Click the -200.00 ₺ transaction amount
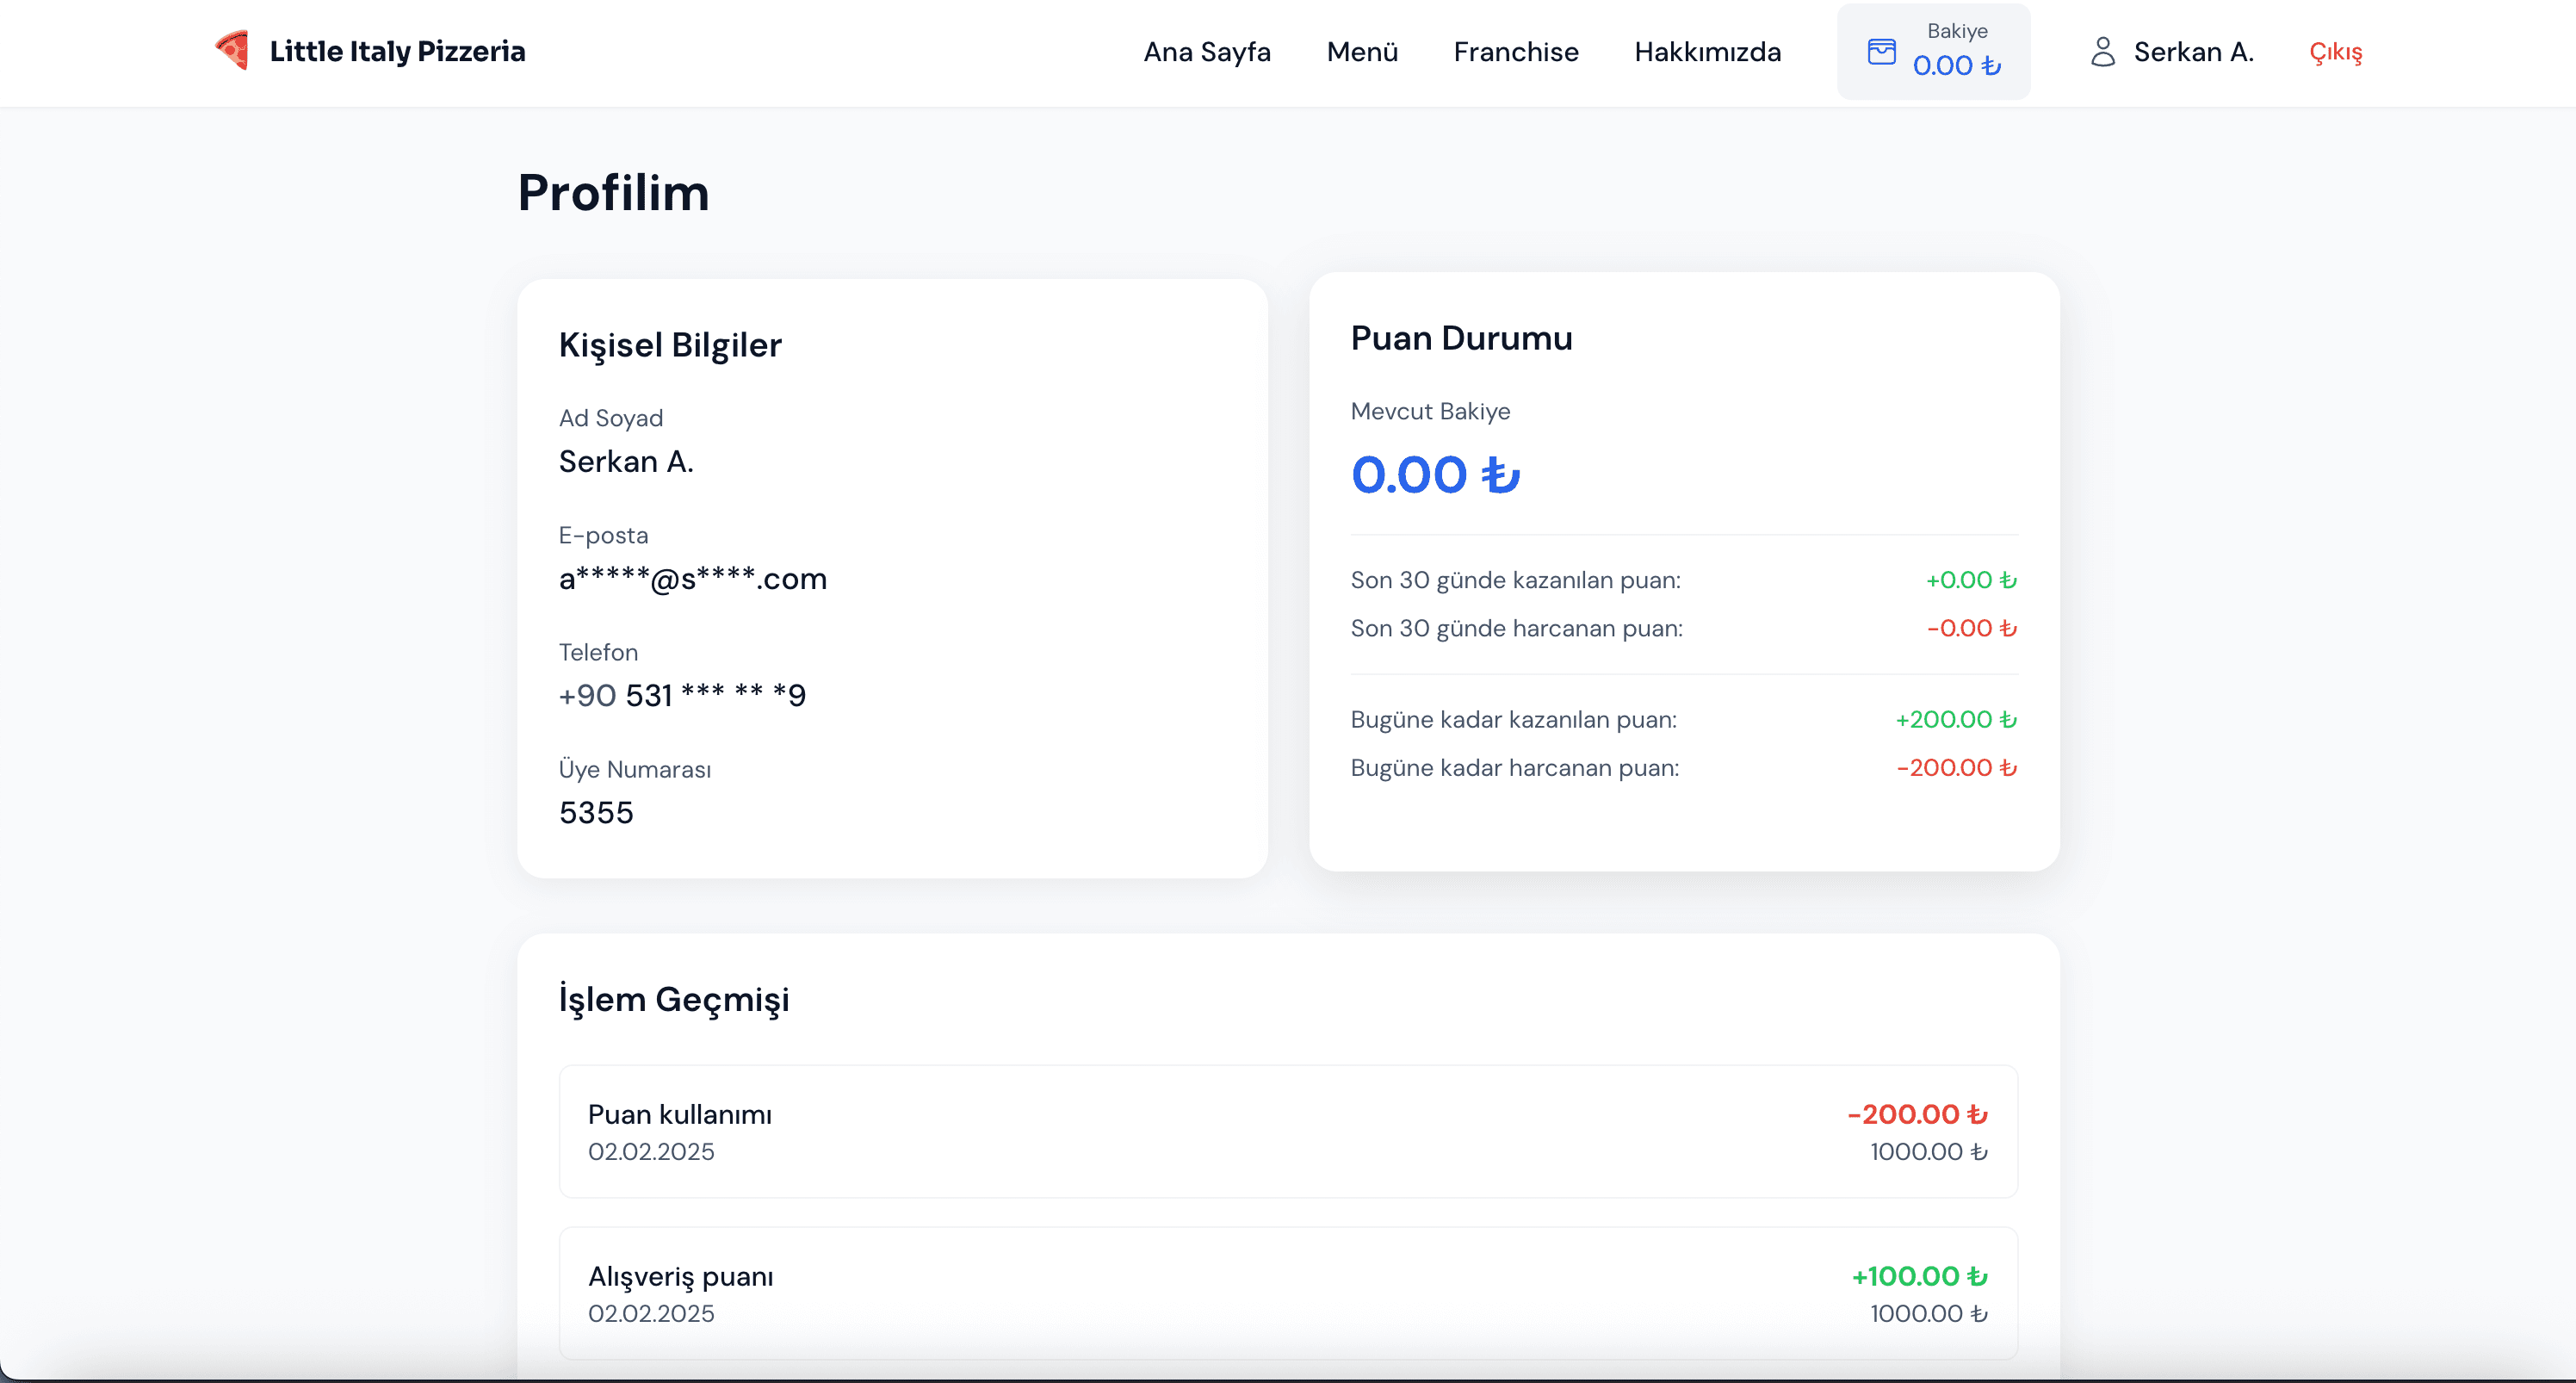2576x1383 pixels. pos(1916,1114)
